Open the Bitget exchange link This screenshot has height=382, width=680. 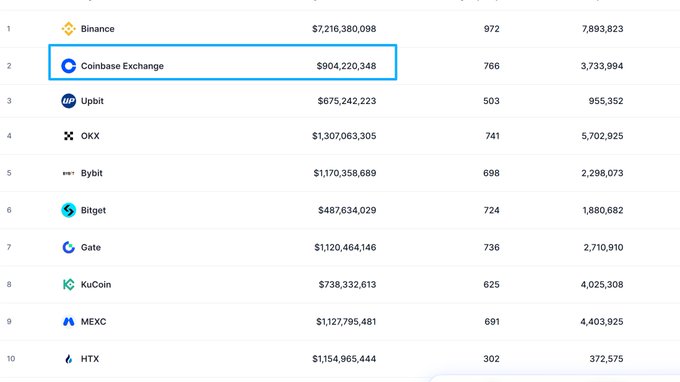(x=93, y=210)
